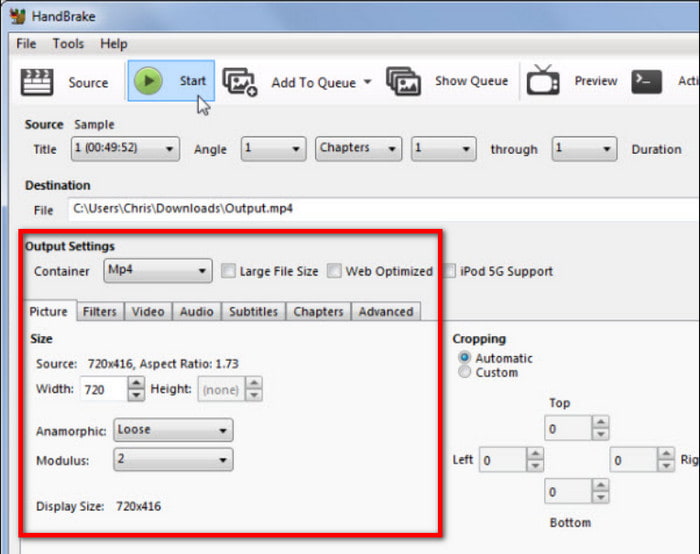Image resolution: width=700 pixels, height=554 pixels.
Task: Switch to the Picture tab
Action: click(x=49, y=311)
